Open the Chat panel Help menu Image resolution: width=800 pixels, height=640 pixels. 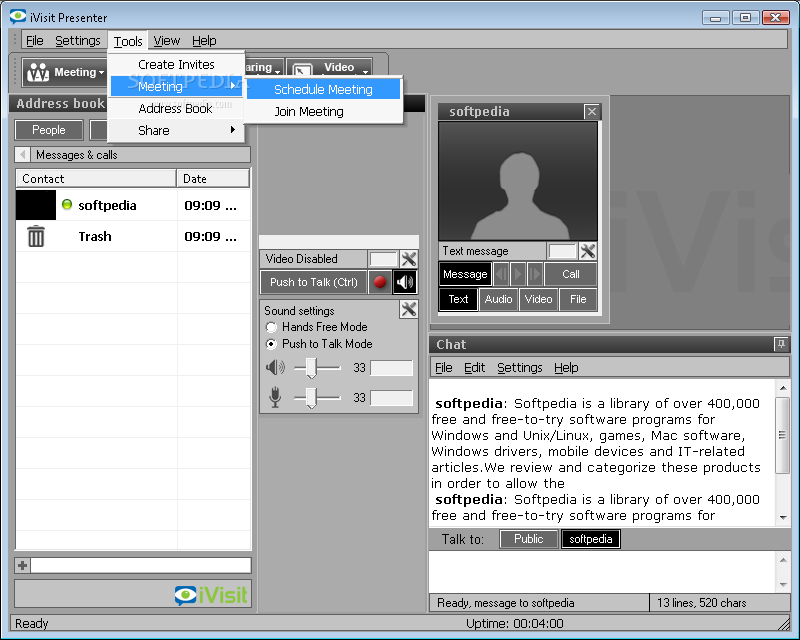[566, 367]
